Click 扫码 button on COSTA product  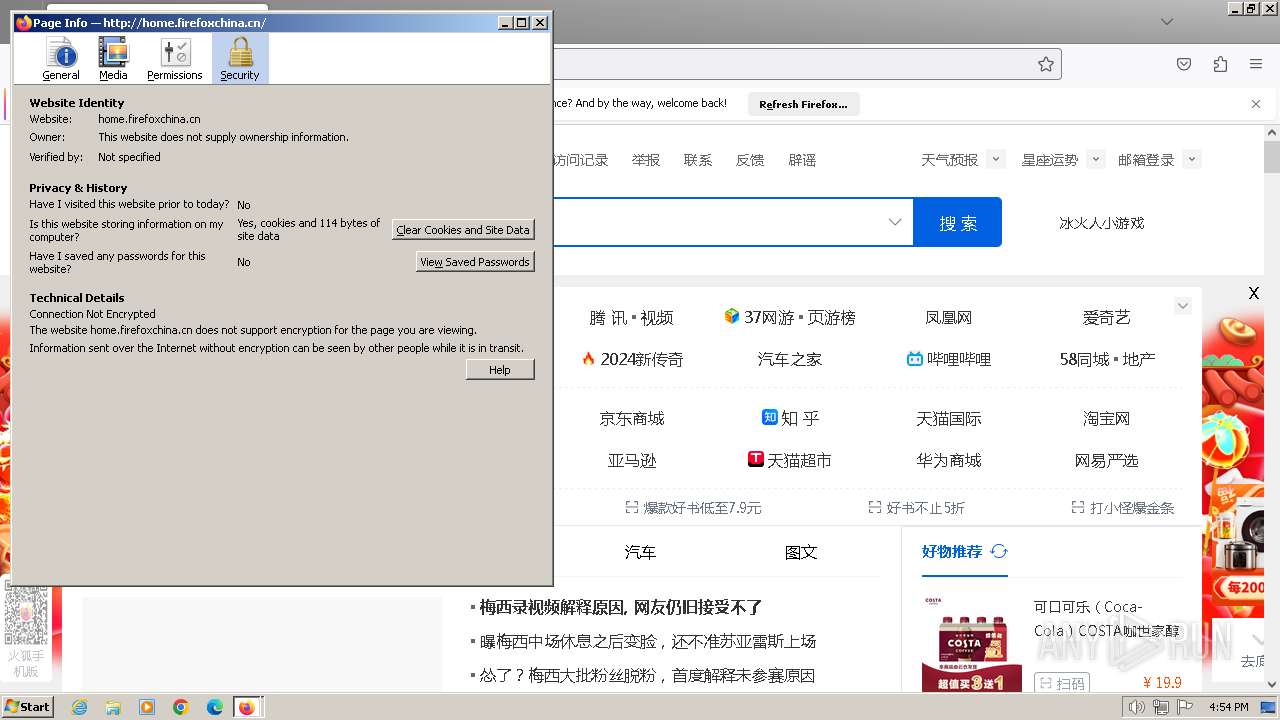[1061, 683]
